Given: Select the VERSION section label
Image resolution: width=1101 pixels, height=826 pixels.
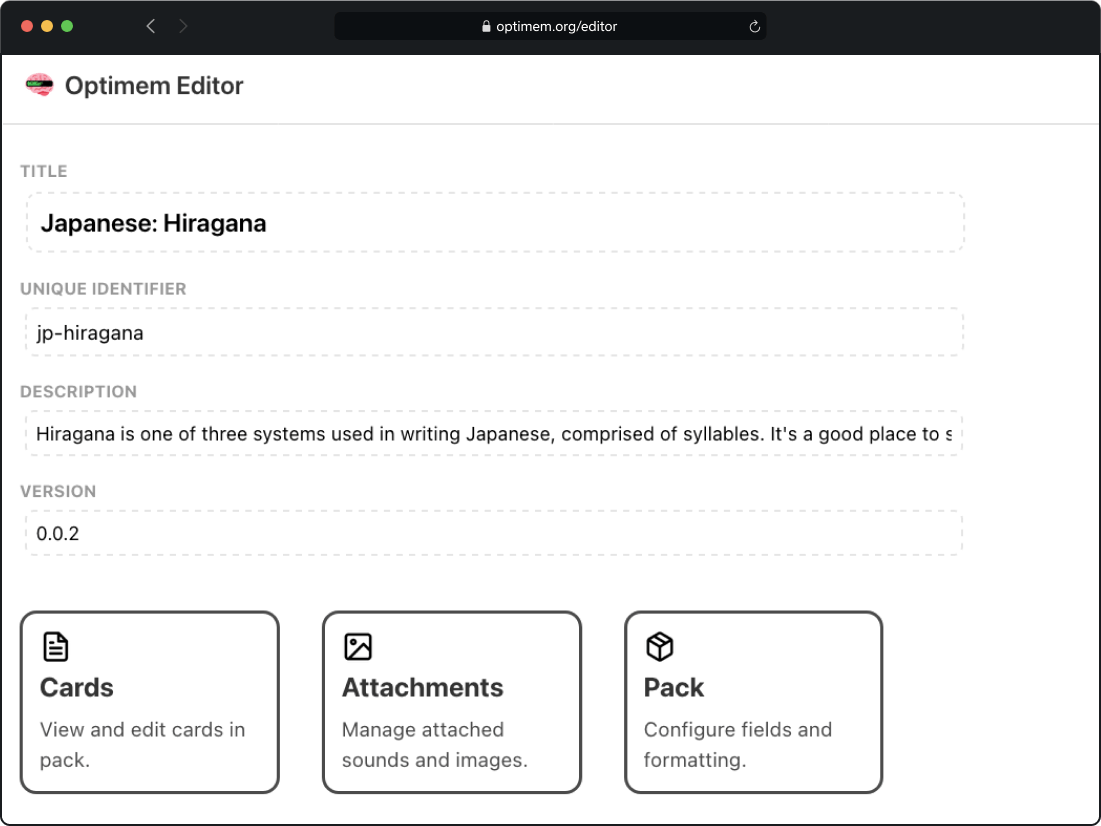Looking at the screenshot, I should pos(58,491).
